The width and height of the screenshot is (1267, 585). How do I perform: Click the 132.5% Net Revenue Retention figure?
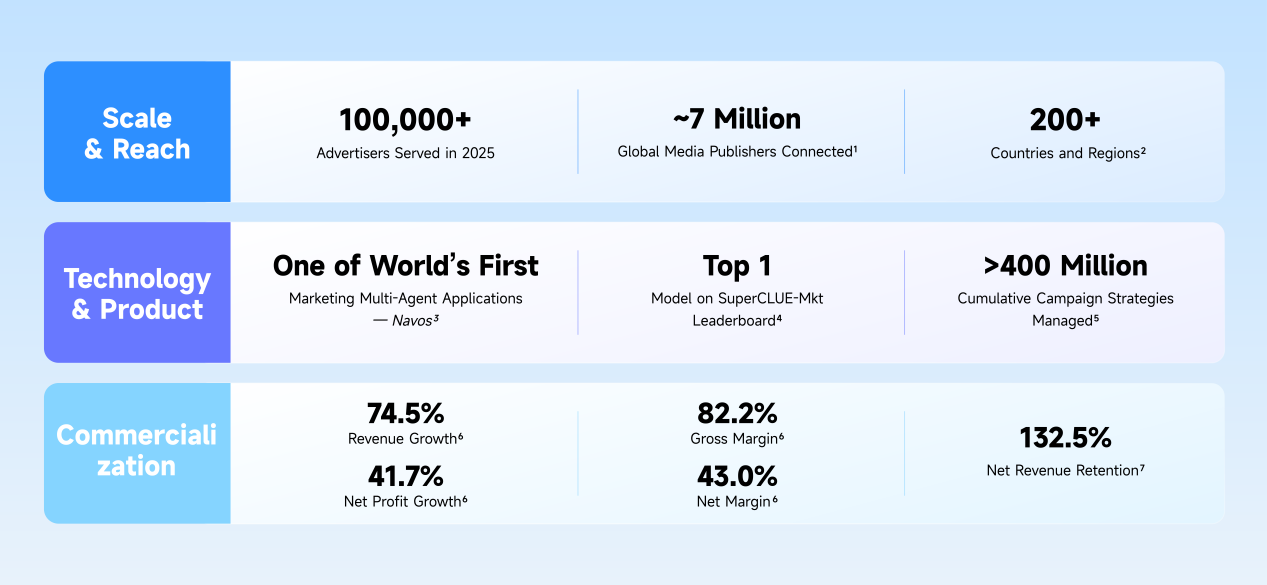click(x=1065, y=438)
